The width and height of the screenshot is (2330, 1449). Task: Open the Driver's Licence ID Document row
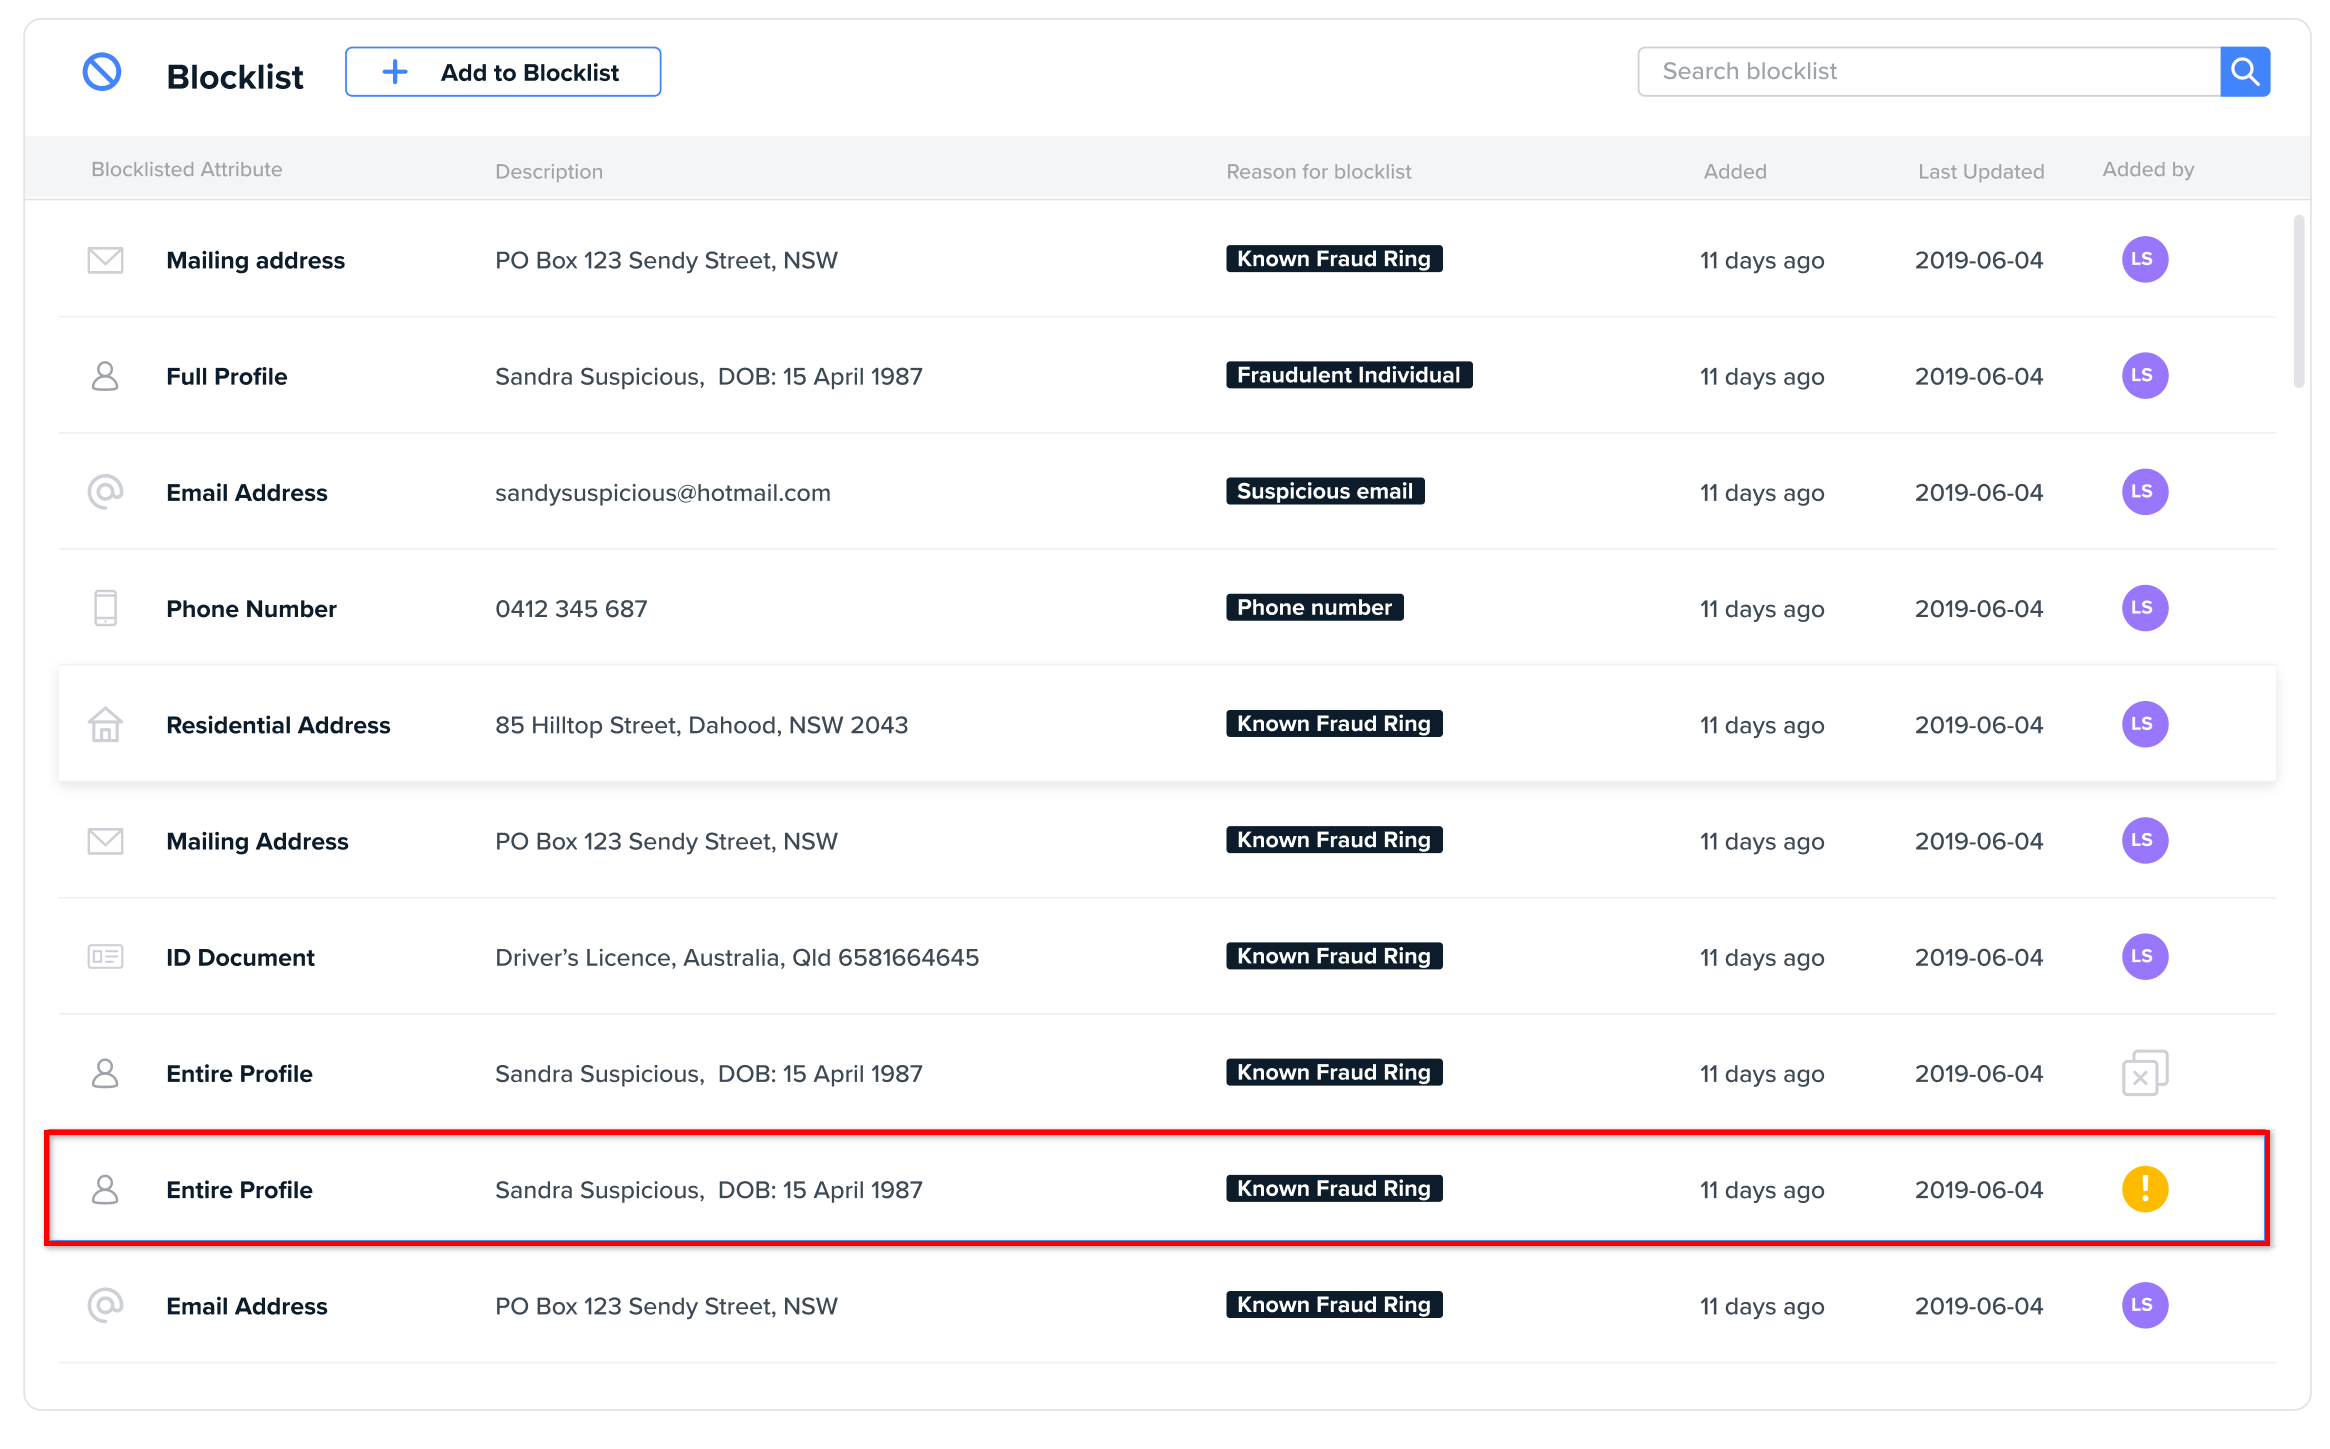pos(736,957)
